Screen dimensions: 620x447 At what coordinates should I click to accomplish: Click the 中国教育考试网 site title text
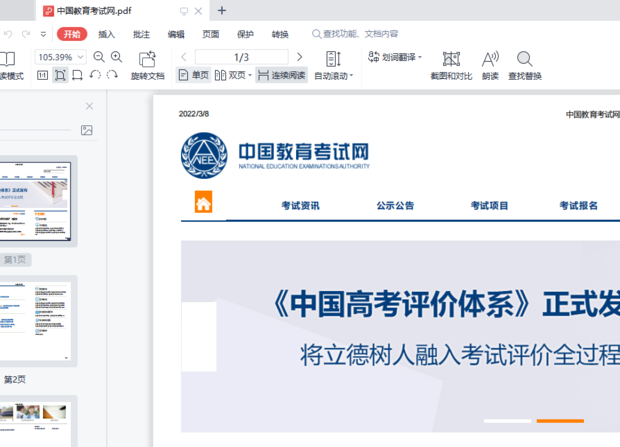tap(304, 152)
